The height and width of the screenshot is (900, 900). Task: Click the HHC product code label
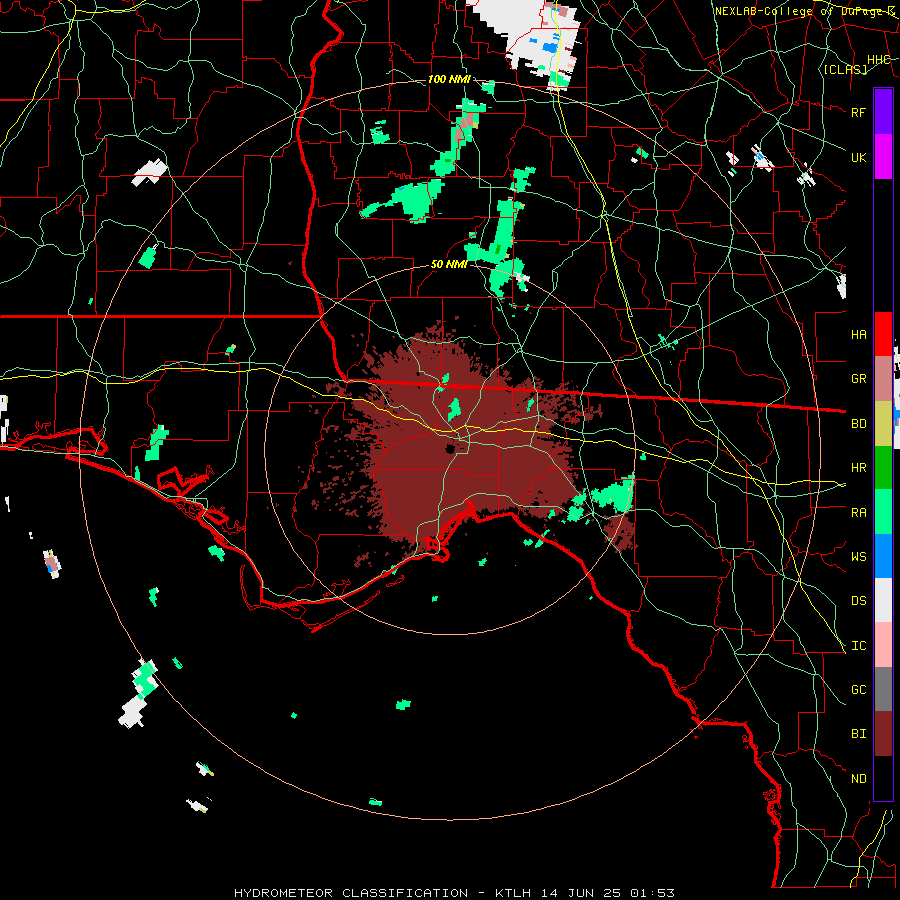click(879, 59)
